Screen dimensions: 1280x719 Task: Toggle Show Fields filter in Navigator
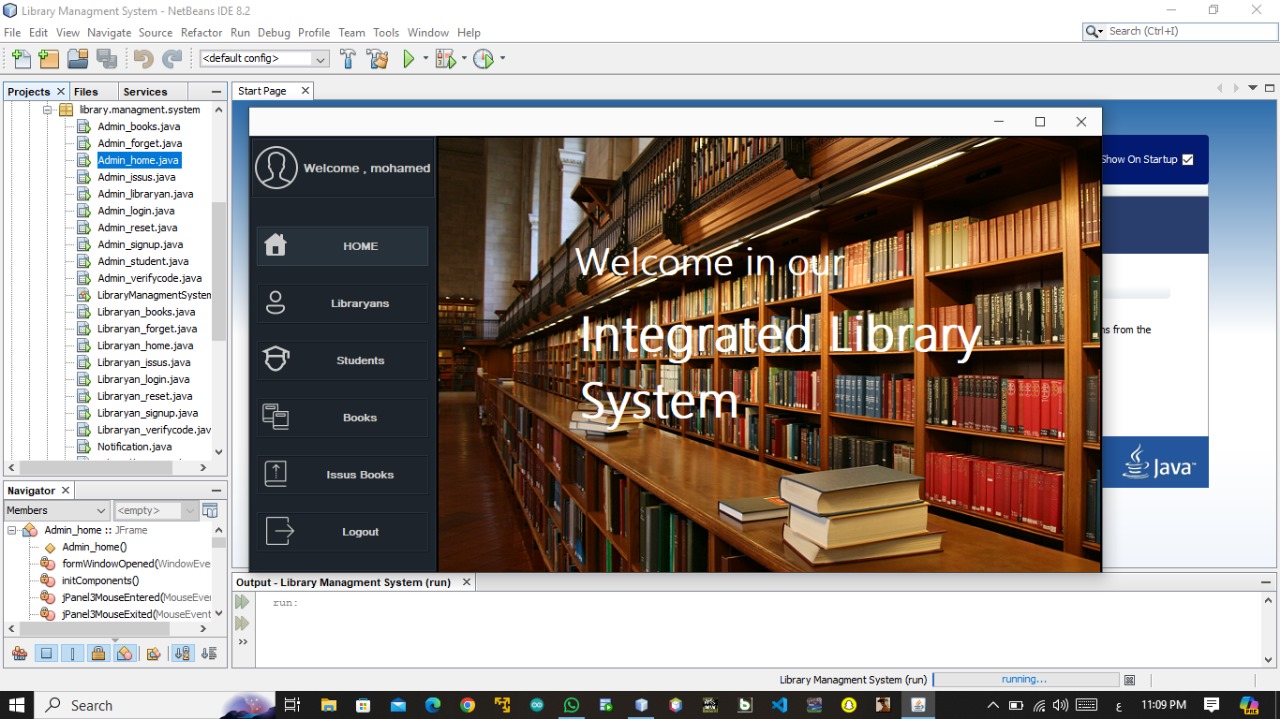[46, 653]
